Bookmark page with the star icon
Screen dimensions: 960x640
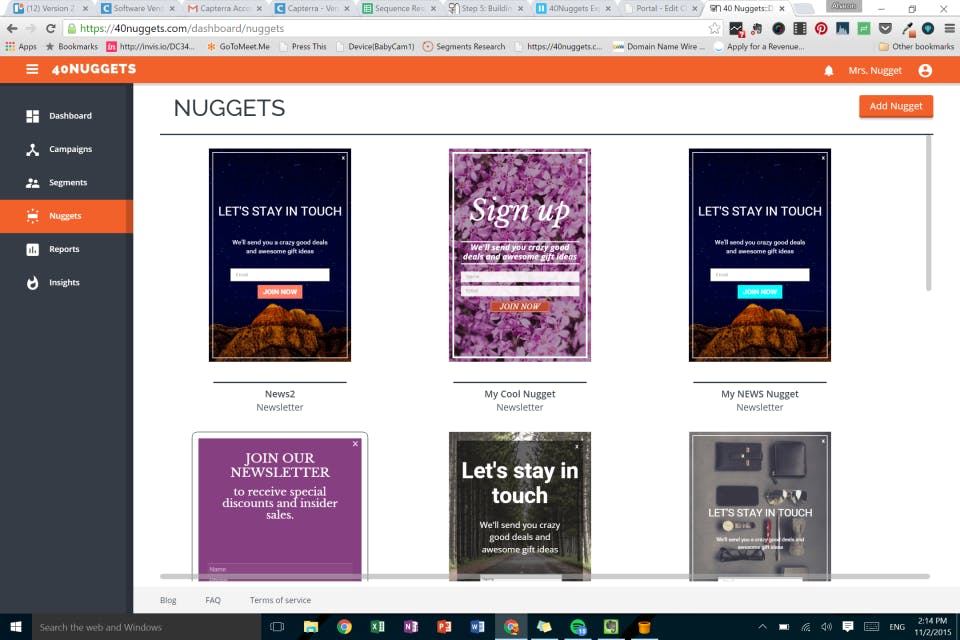point(714,28)
